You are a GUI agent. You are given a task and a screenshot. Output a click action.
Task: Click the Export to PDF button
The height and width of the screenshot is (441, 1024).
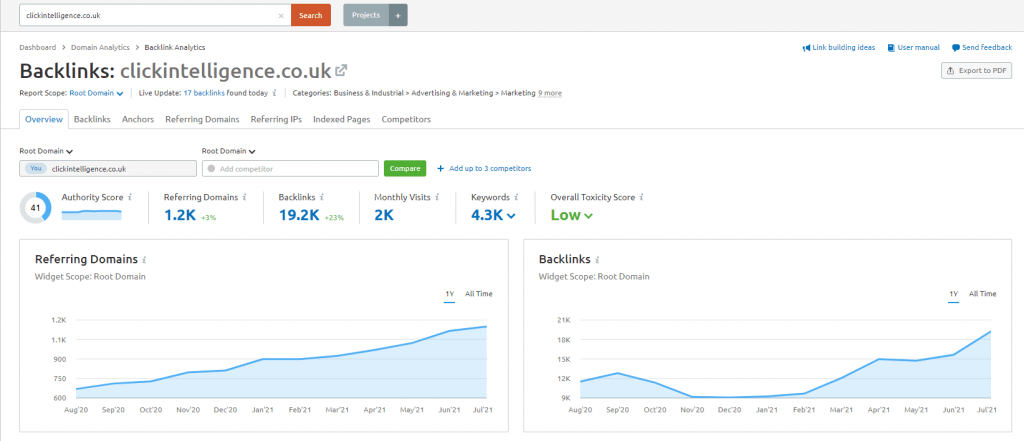tap(976, 71)
